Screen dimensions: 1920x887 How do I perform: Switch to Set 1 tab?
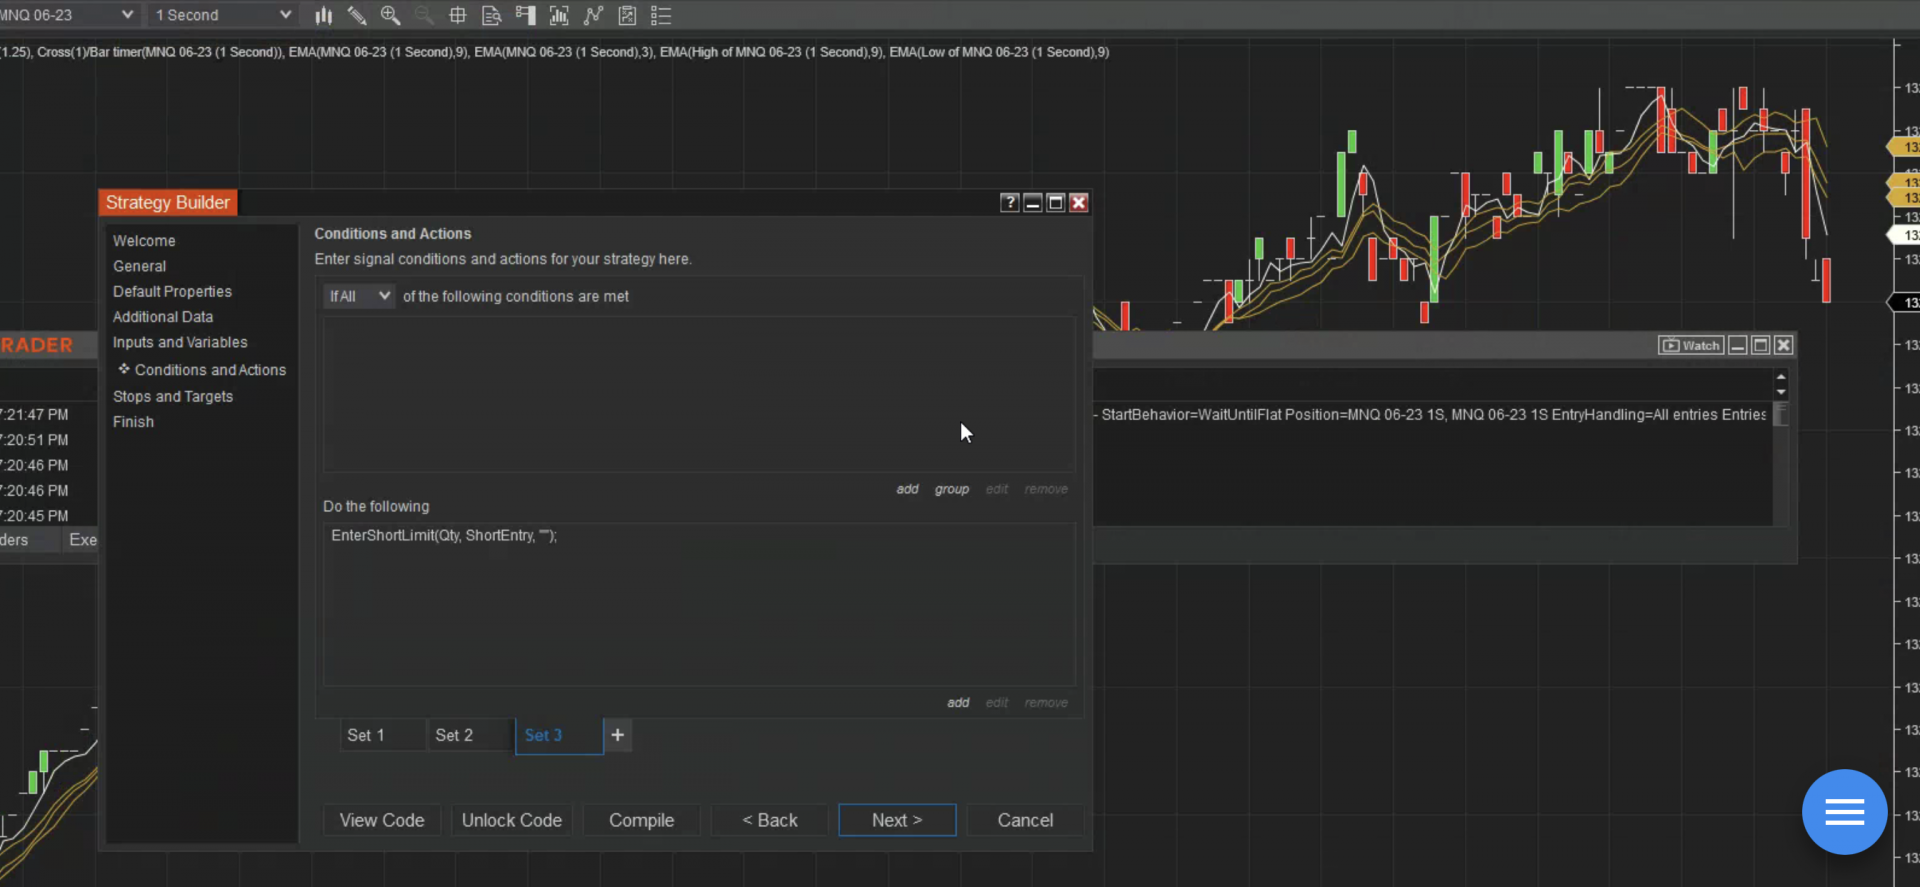382,735
